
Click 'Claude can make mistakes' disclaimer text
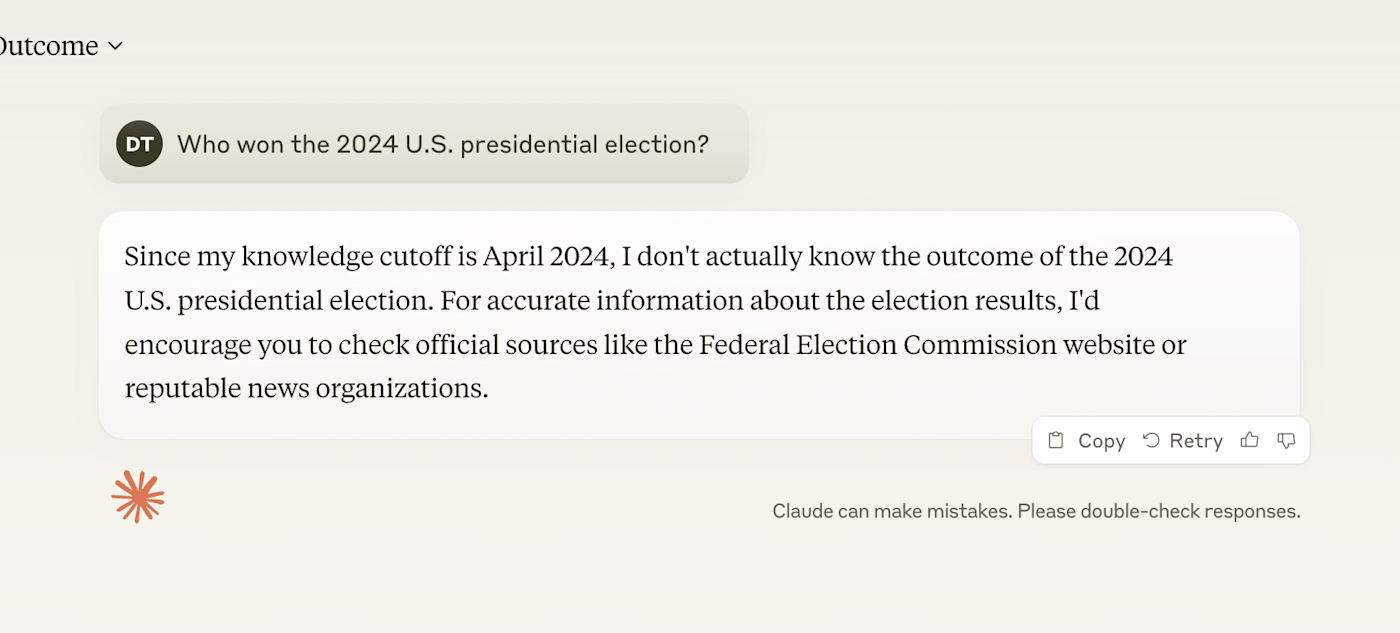pyautogui.click(x=892, y=511)
